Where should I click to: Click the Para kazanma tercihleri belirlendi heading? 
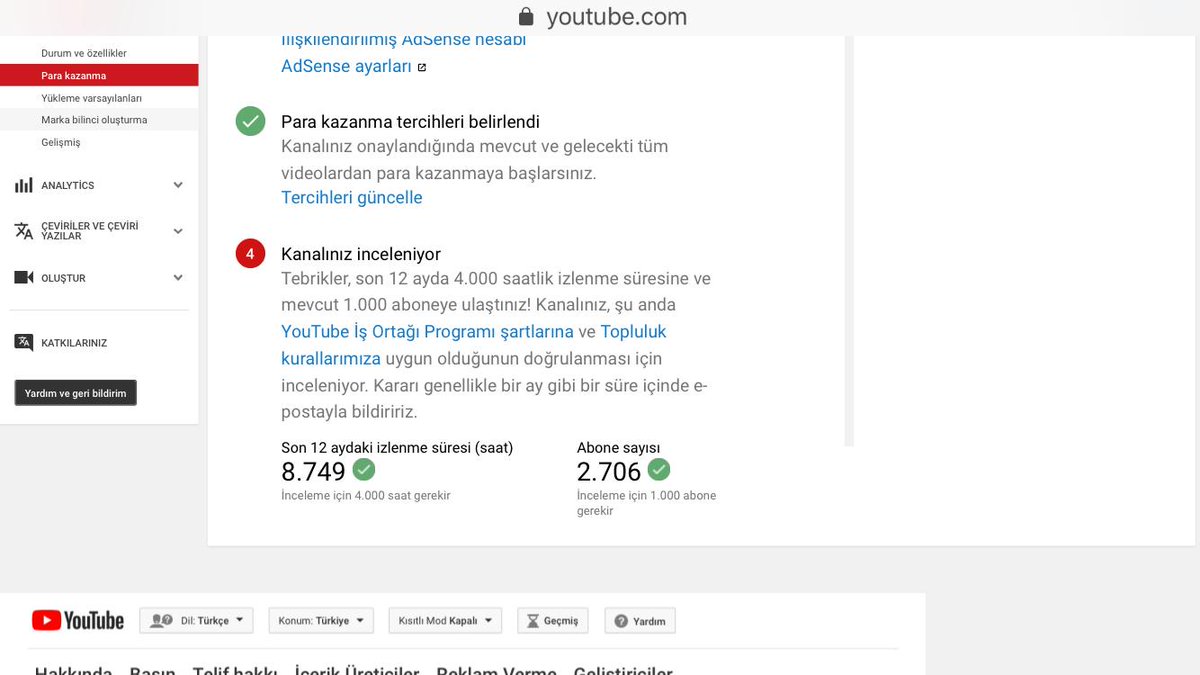pos(410,122)
